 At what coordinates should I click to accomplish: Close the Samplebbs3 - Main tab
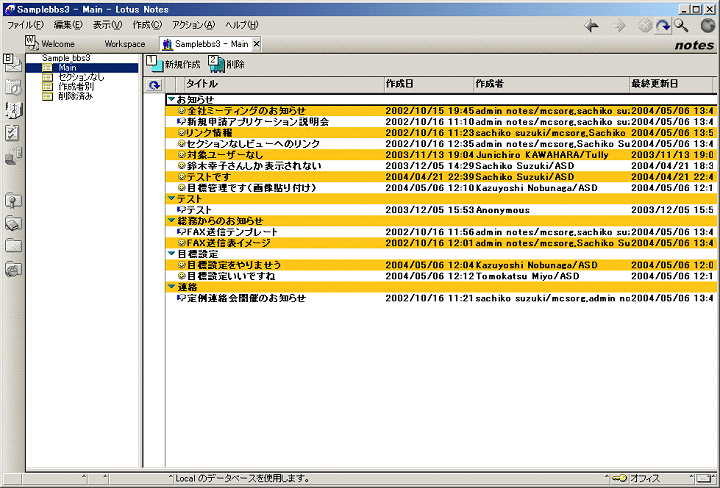(257, 44)
